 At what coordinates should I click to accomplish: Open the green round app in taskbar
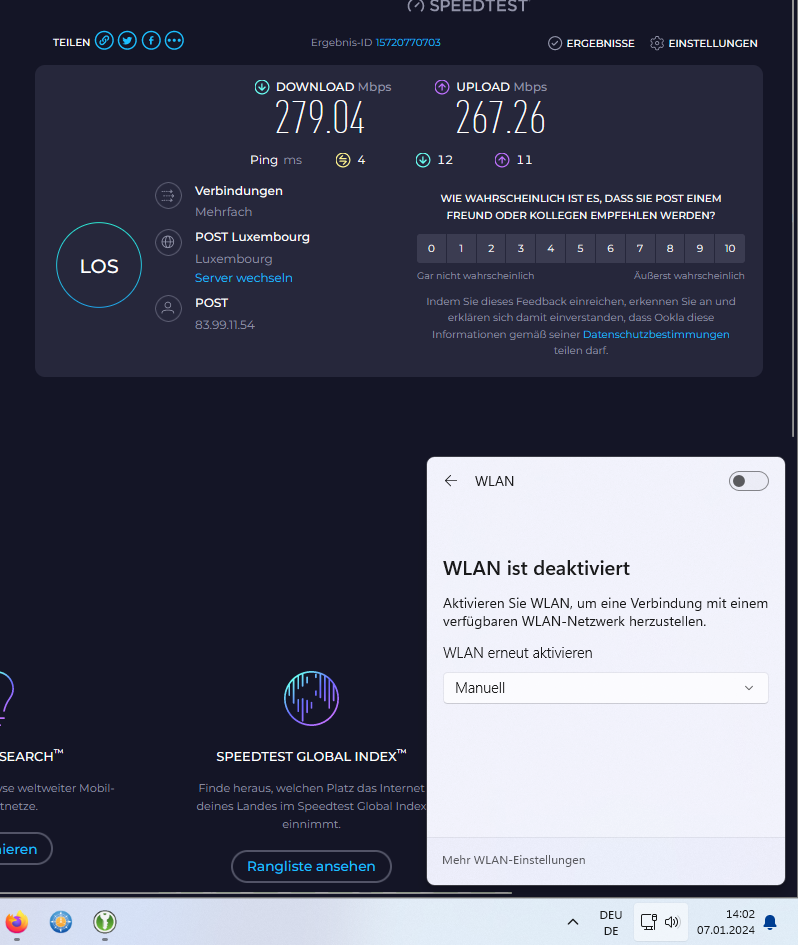tap(105, 922)
